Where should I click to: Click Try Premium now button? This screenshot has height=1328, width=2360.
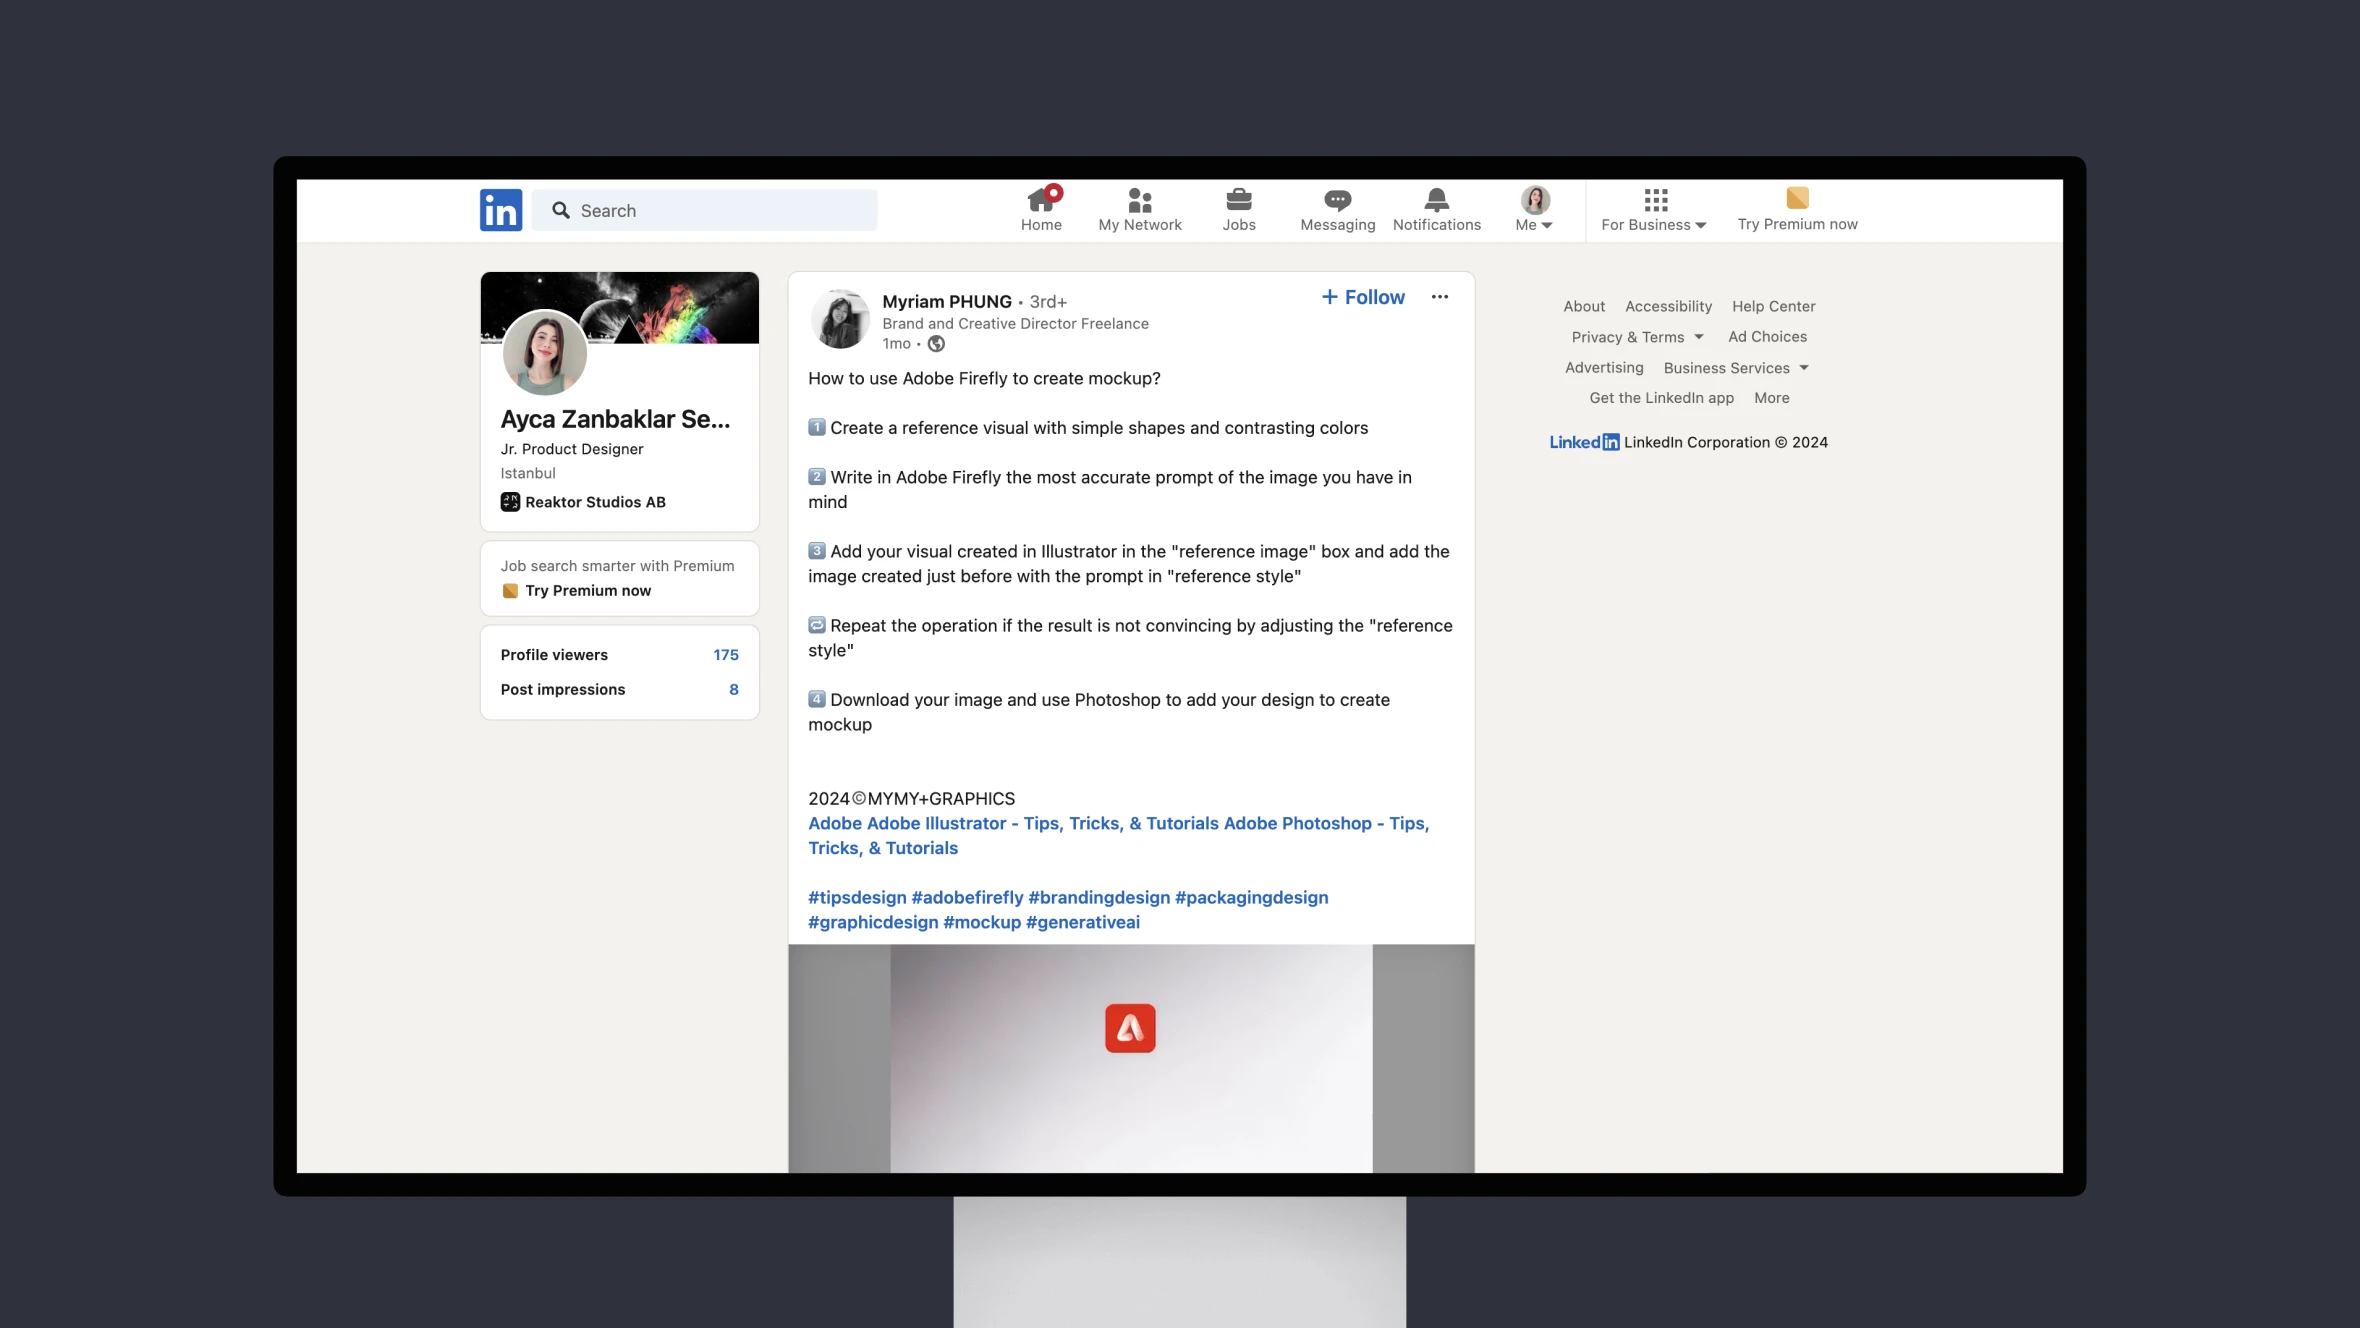[1798, 208]
